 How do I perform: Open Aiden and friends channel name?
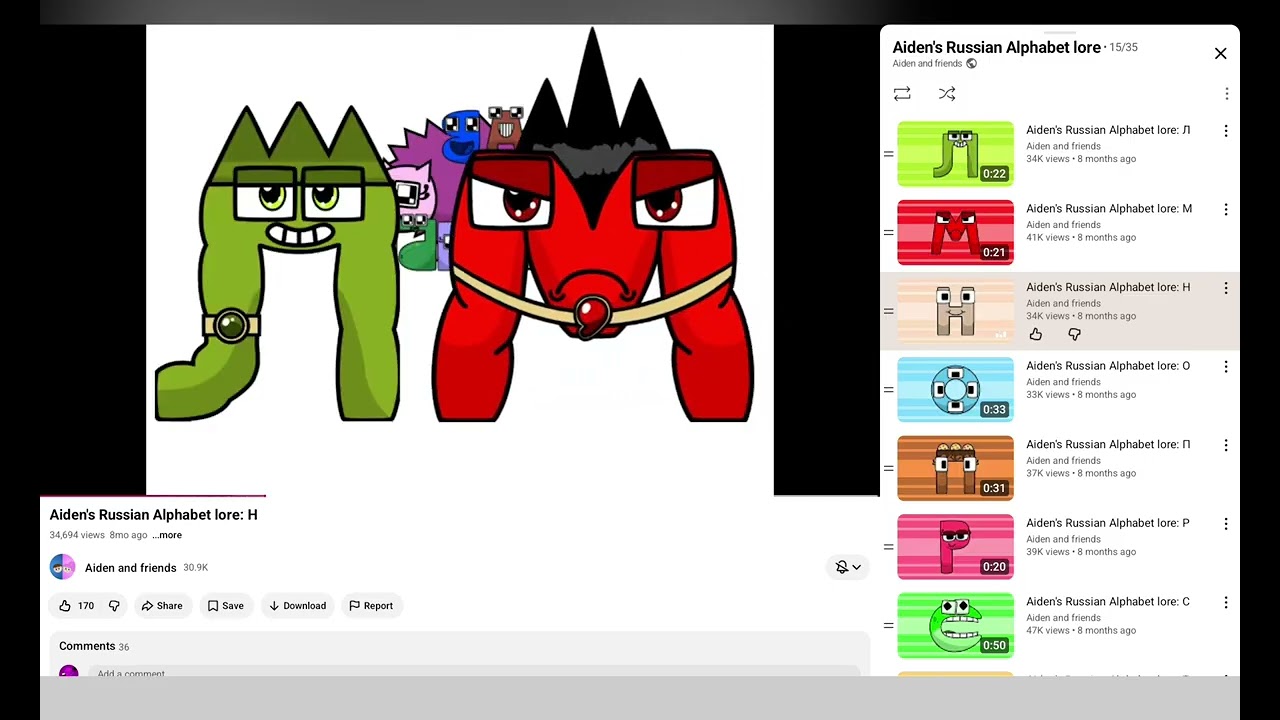point(130,568)
